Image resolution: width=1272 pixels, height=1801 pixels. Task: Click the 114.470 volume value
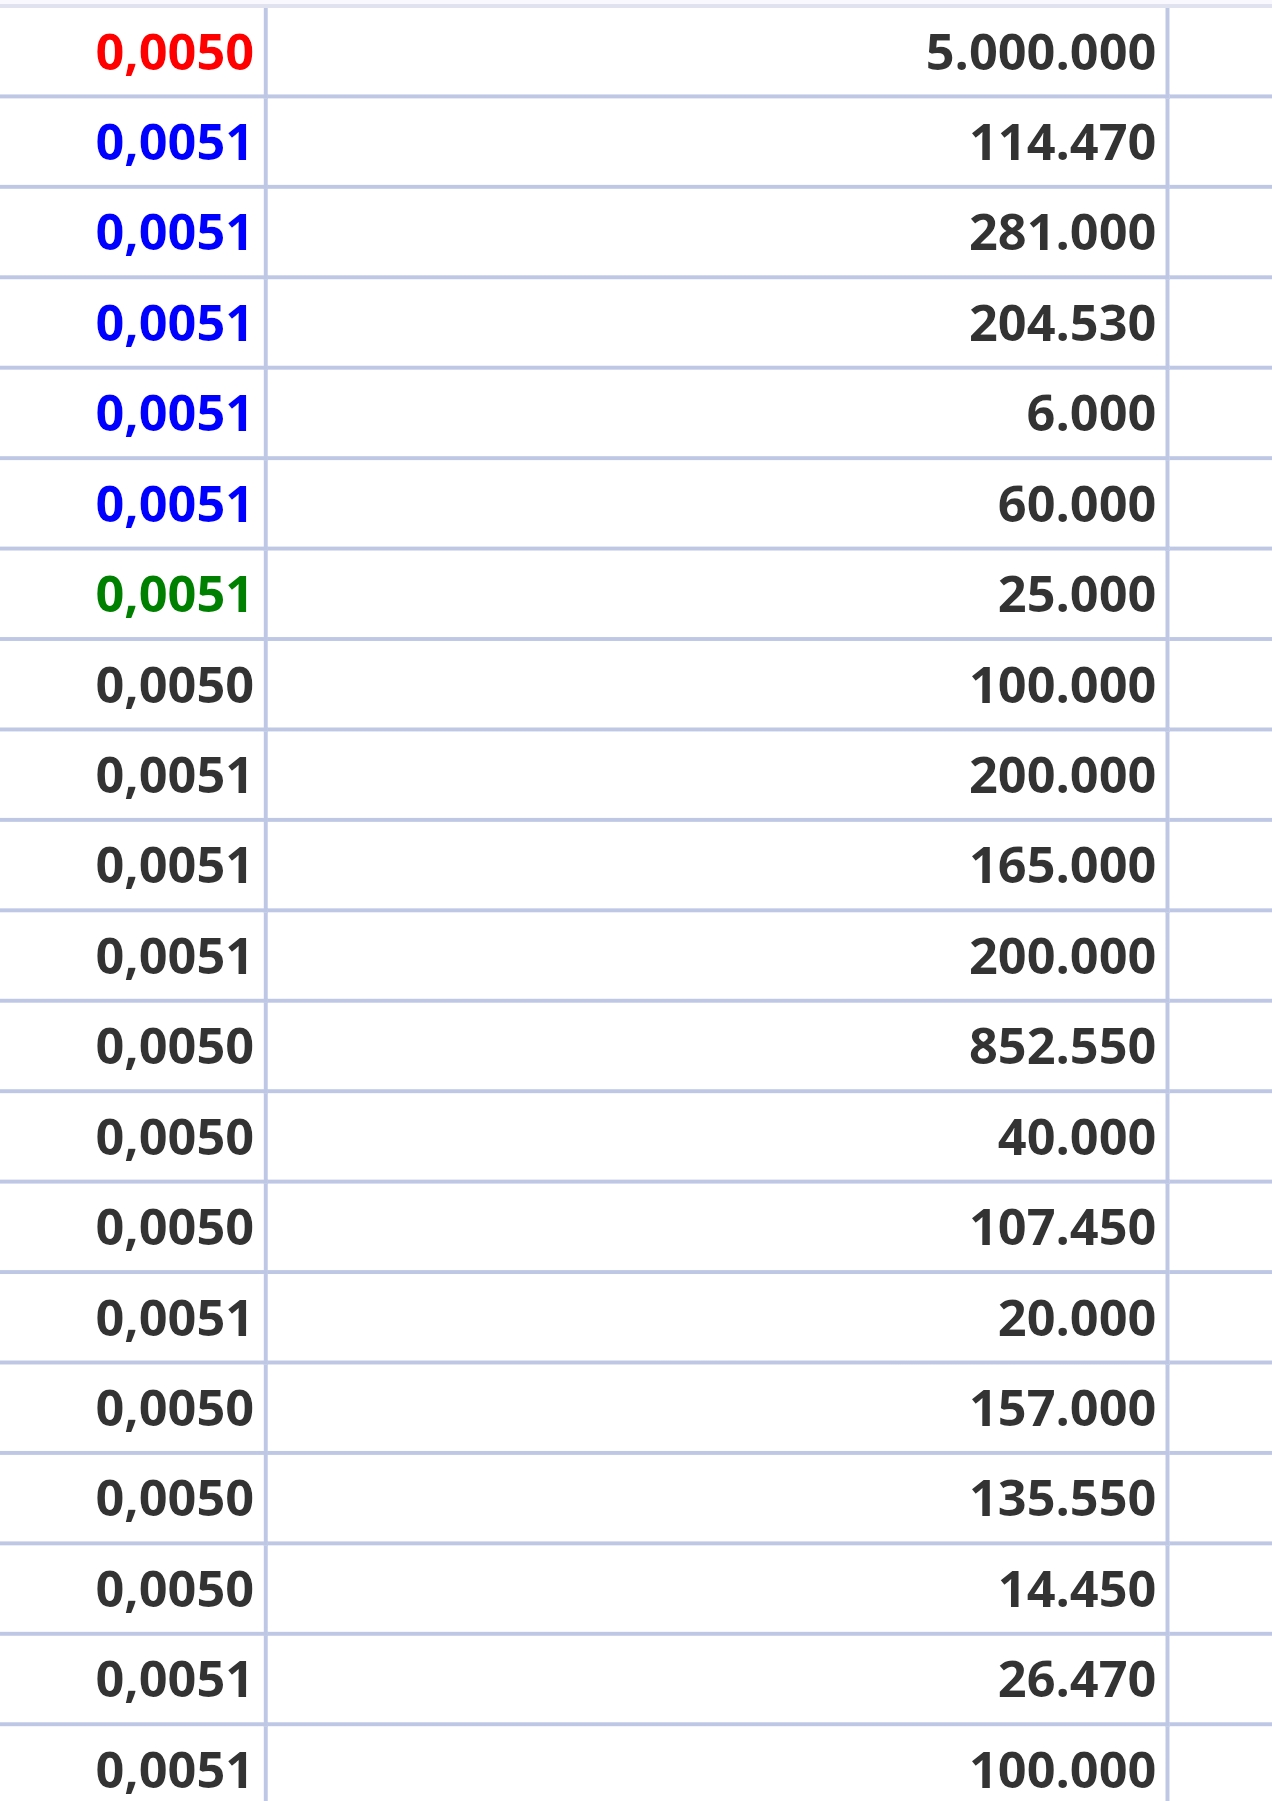coord(1062,143)
